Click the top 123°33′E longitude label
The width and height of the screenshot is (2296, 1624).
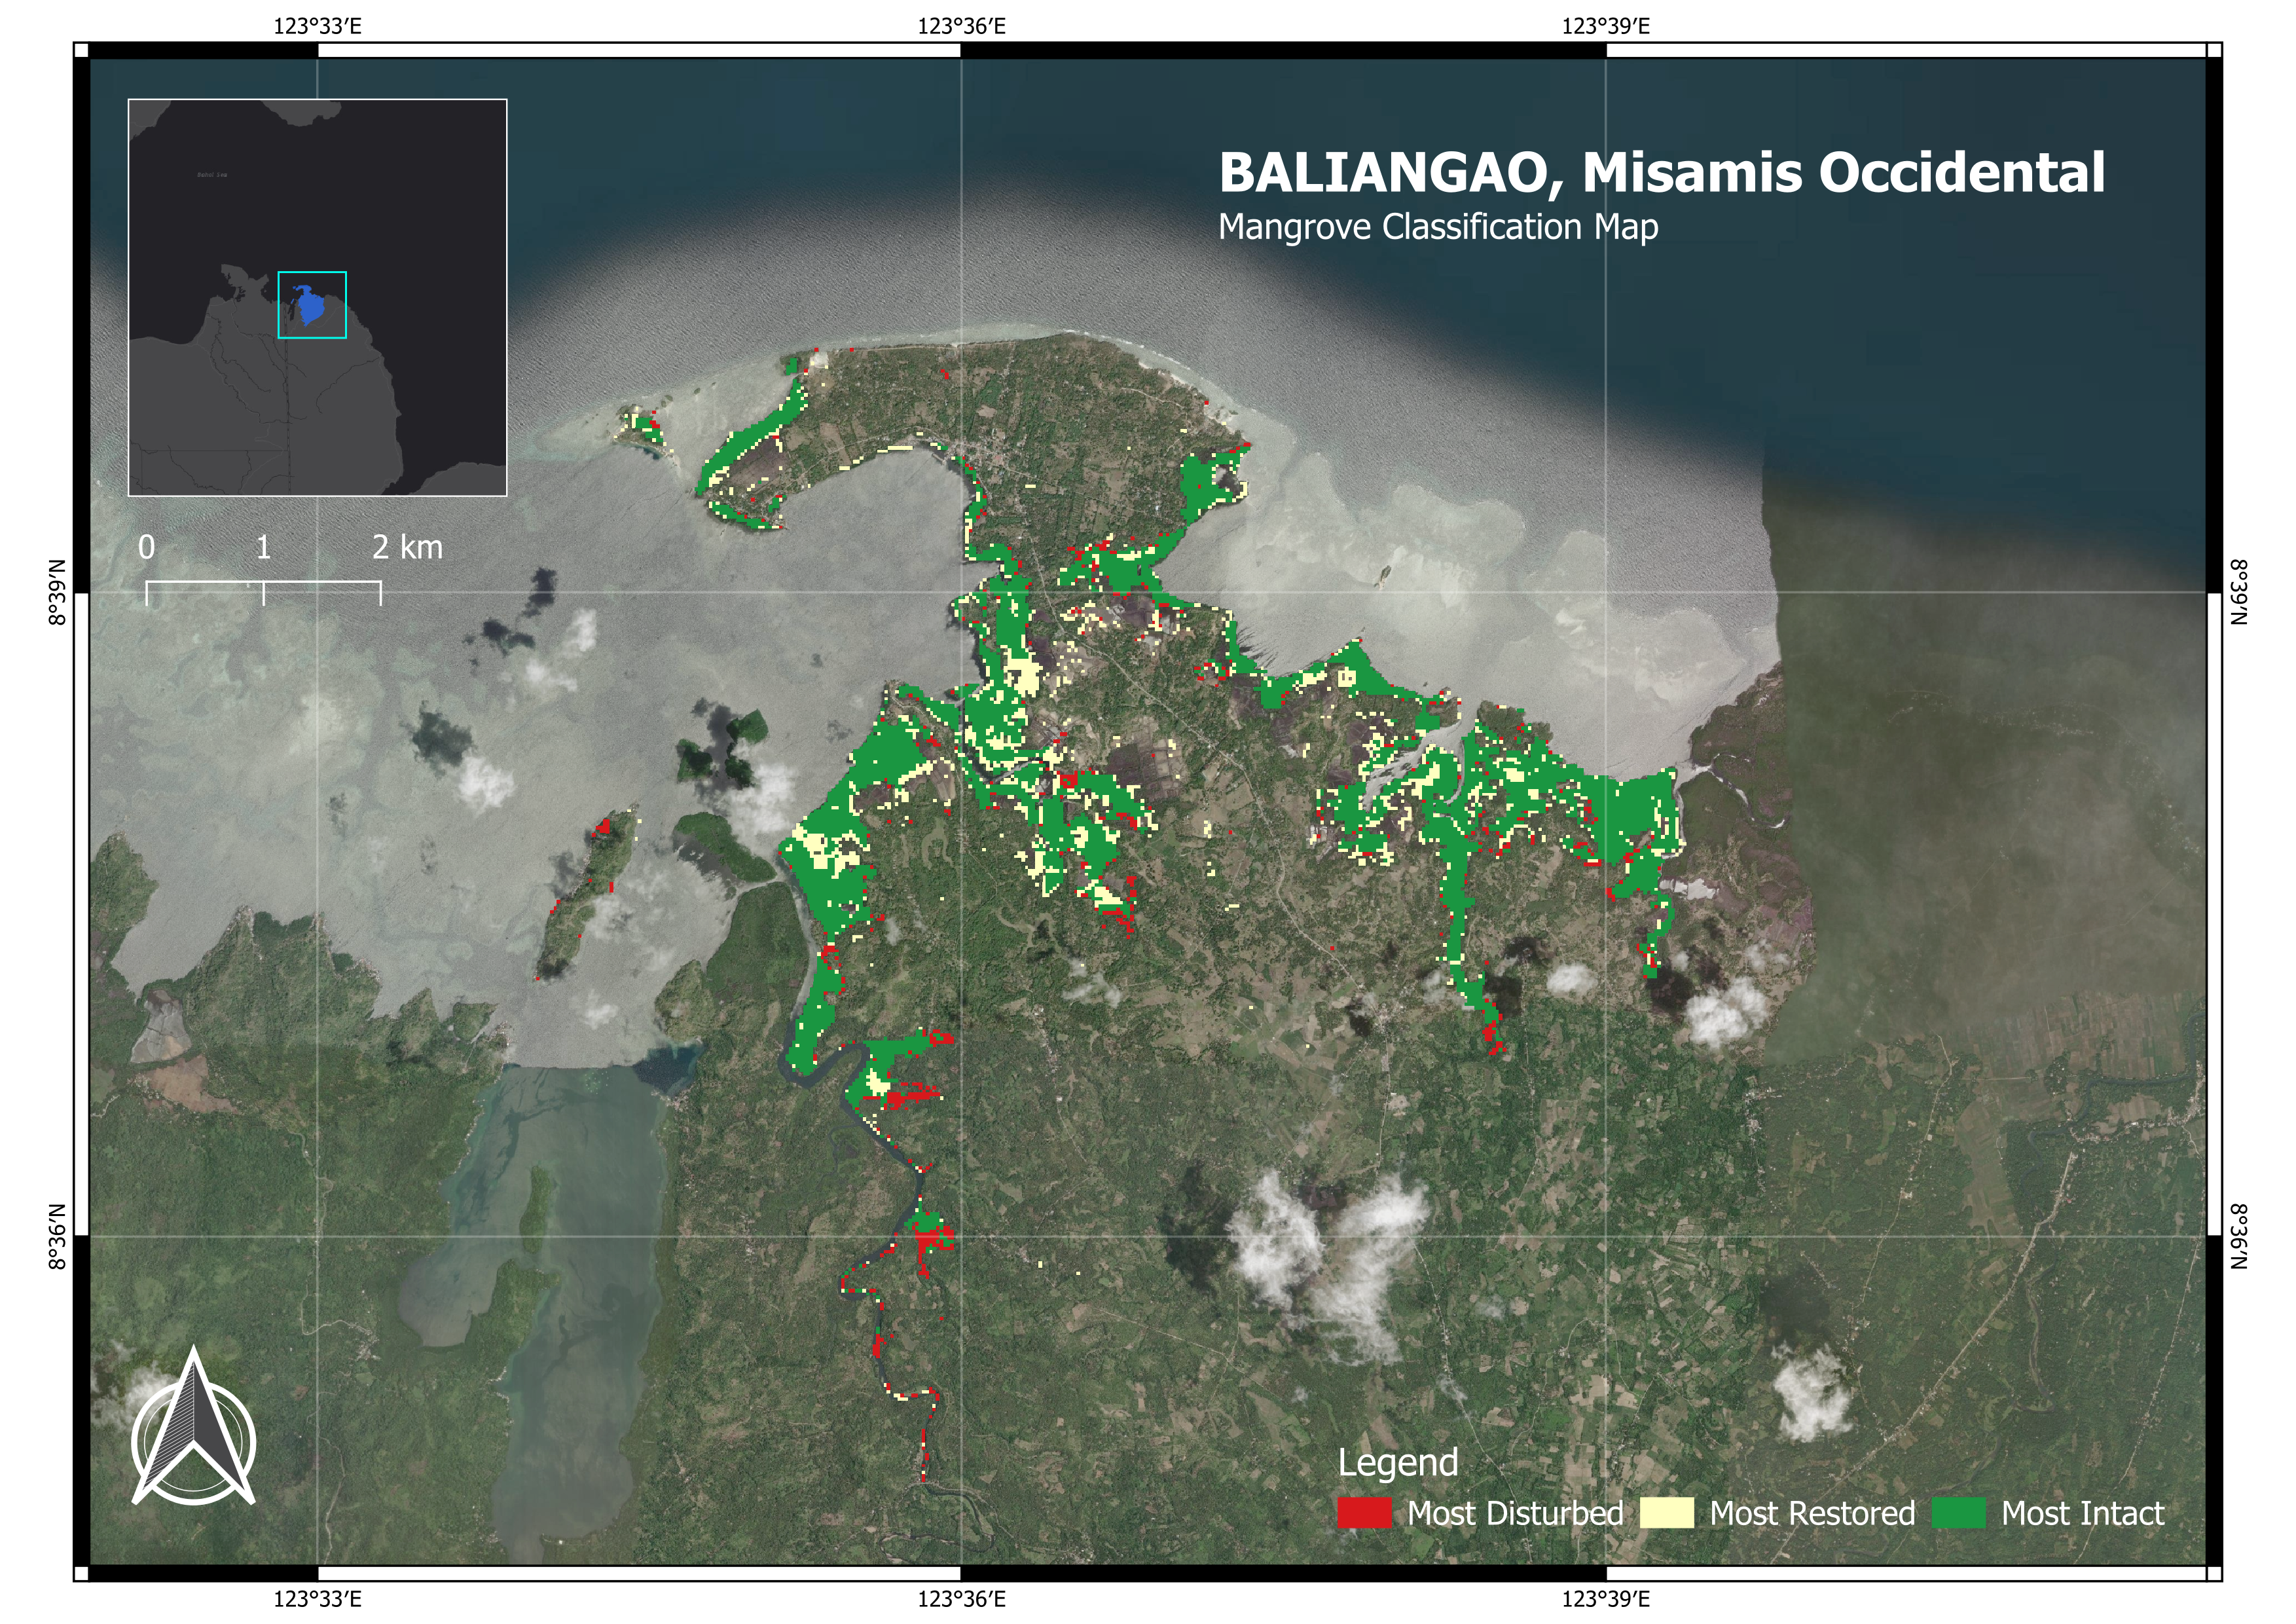[317, 26]
